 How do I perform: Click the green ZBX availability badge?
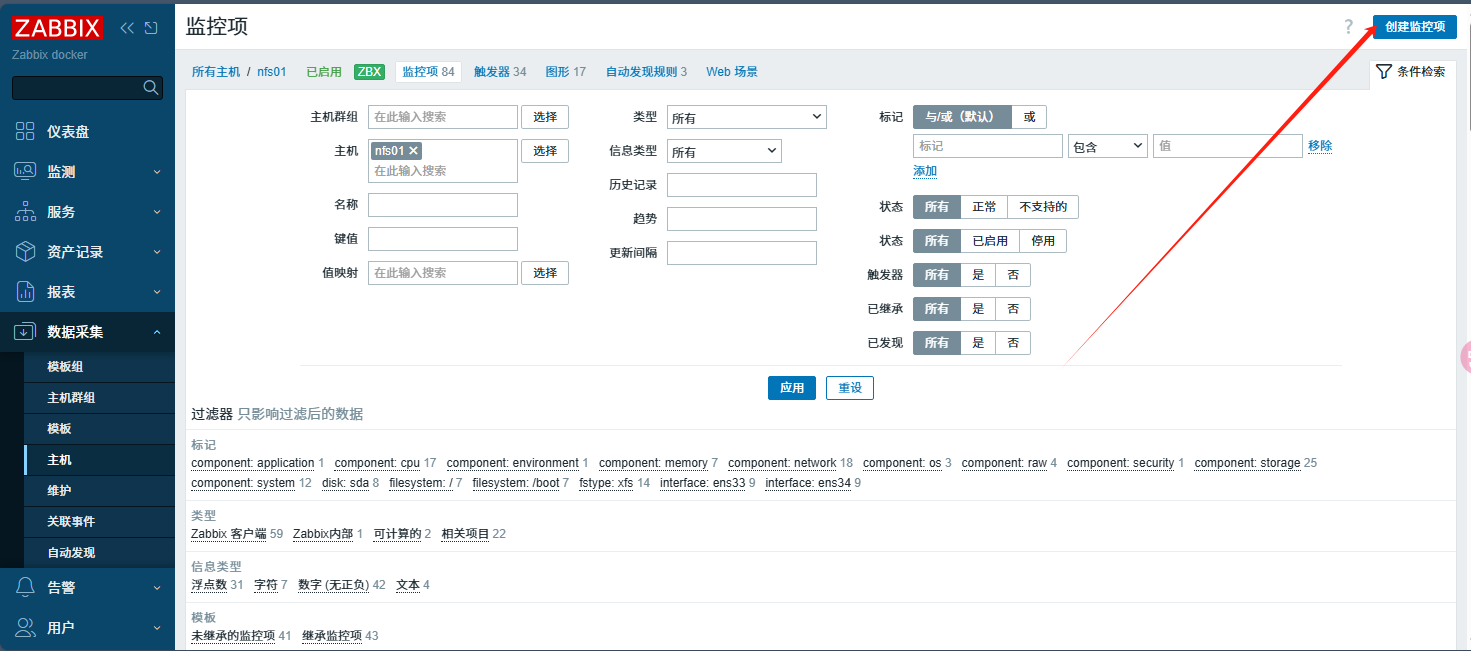pos(369,72)
